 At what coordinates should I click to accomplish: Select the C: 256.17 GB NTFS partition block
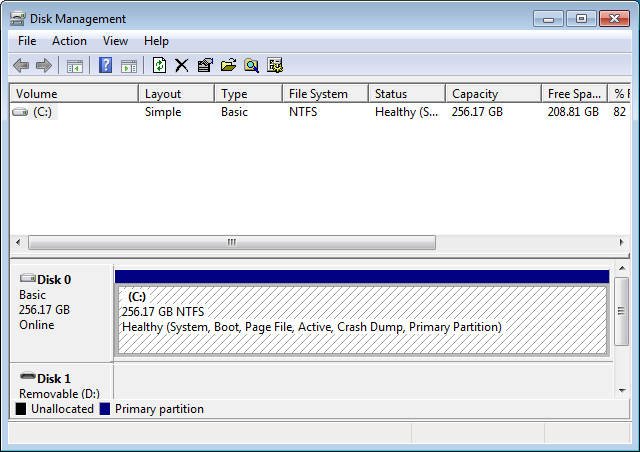pos(362,320)
